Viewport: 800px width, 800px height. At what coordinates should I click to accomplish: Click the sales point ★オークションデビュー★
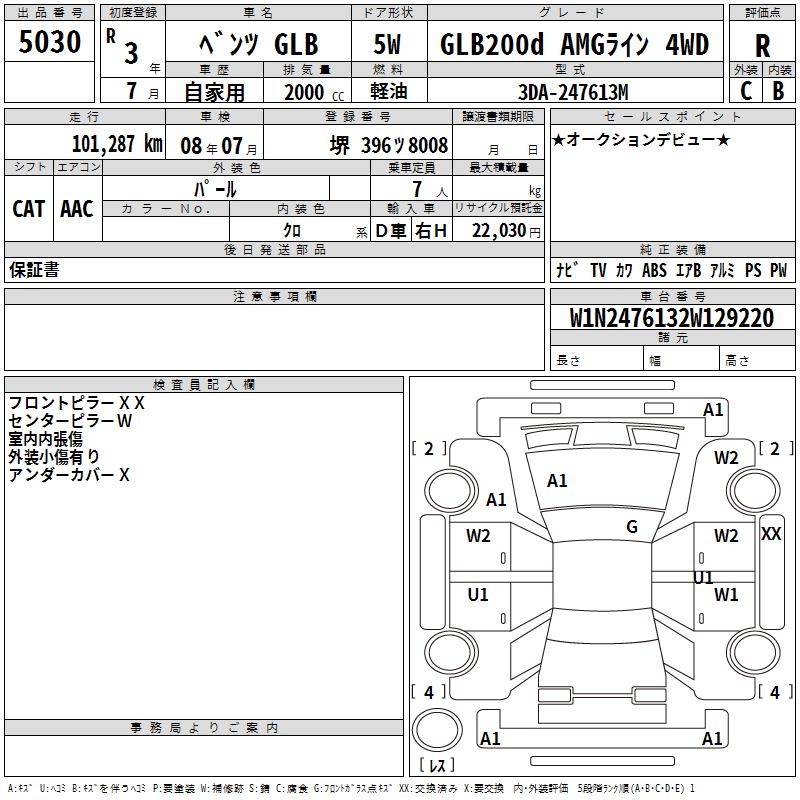tap(641, 139)
